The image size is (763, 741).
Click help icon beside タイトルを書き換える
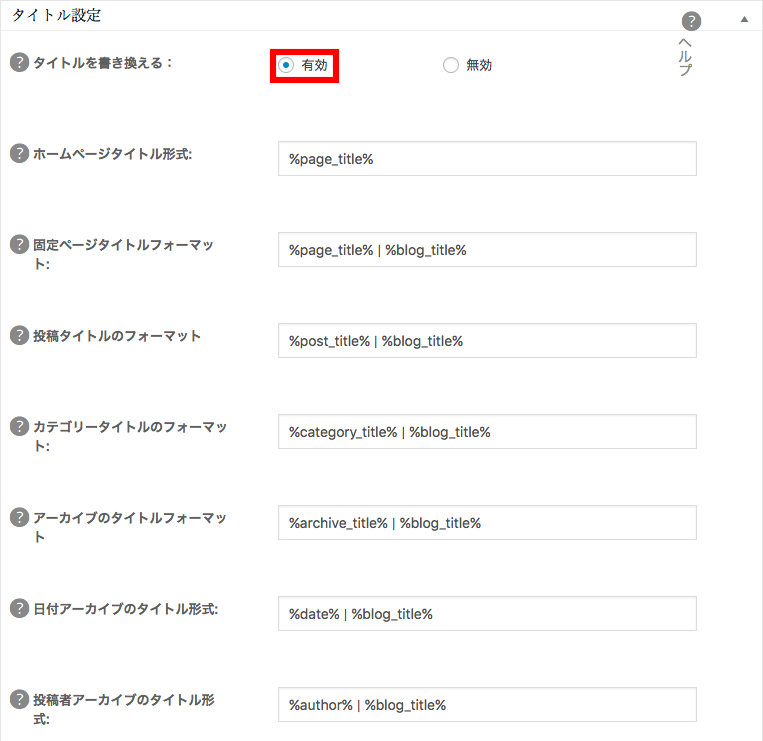pyautogui.click(x=19, y=62)
